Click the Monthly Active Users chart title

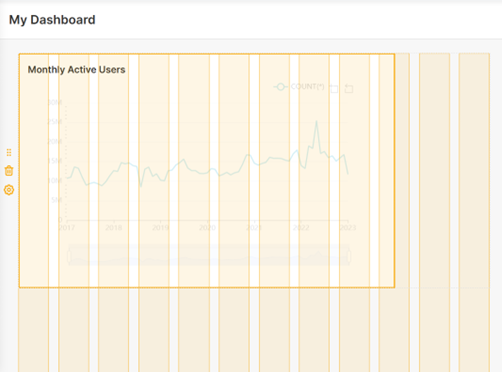[x=76, y=70]
